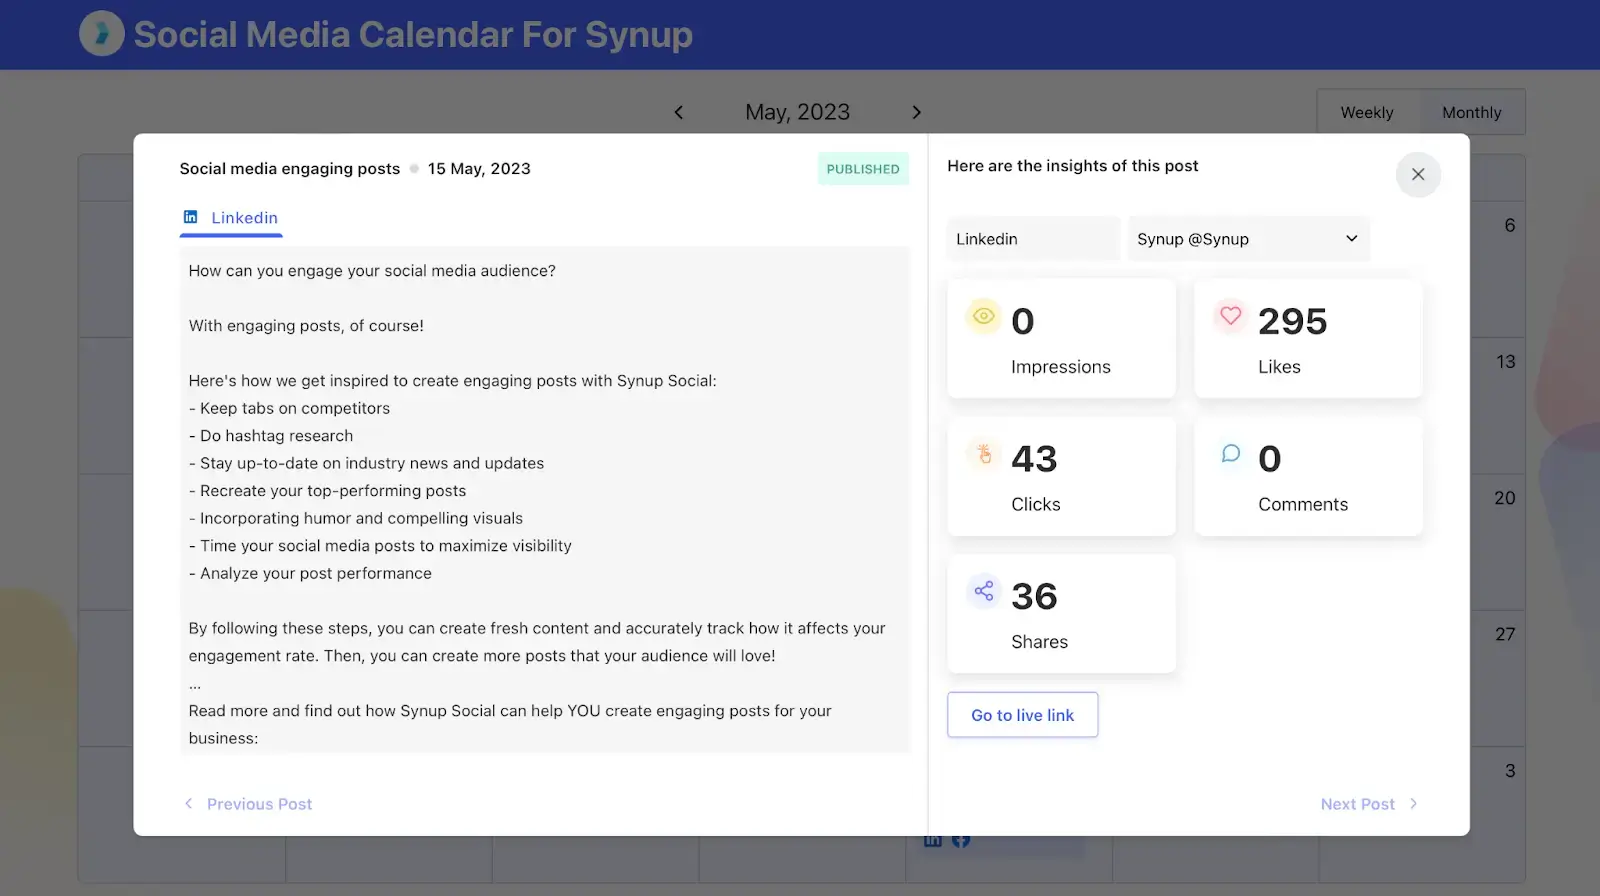Open Go to live link button
The width and height of the screenshot is (1600, 896).
click(1022, 715)
